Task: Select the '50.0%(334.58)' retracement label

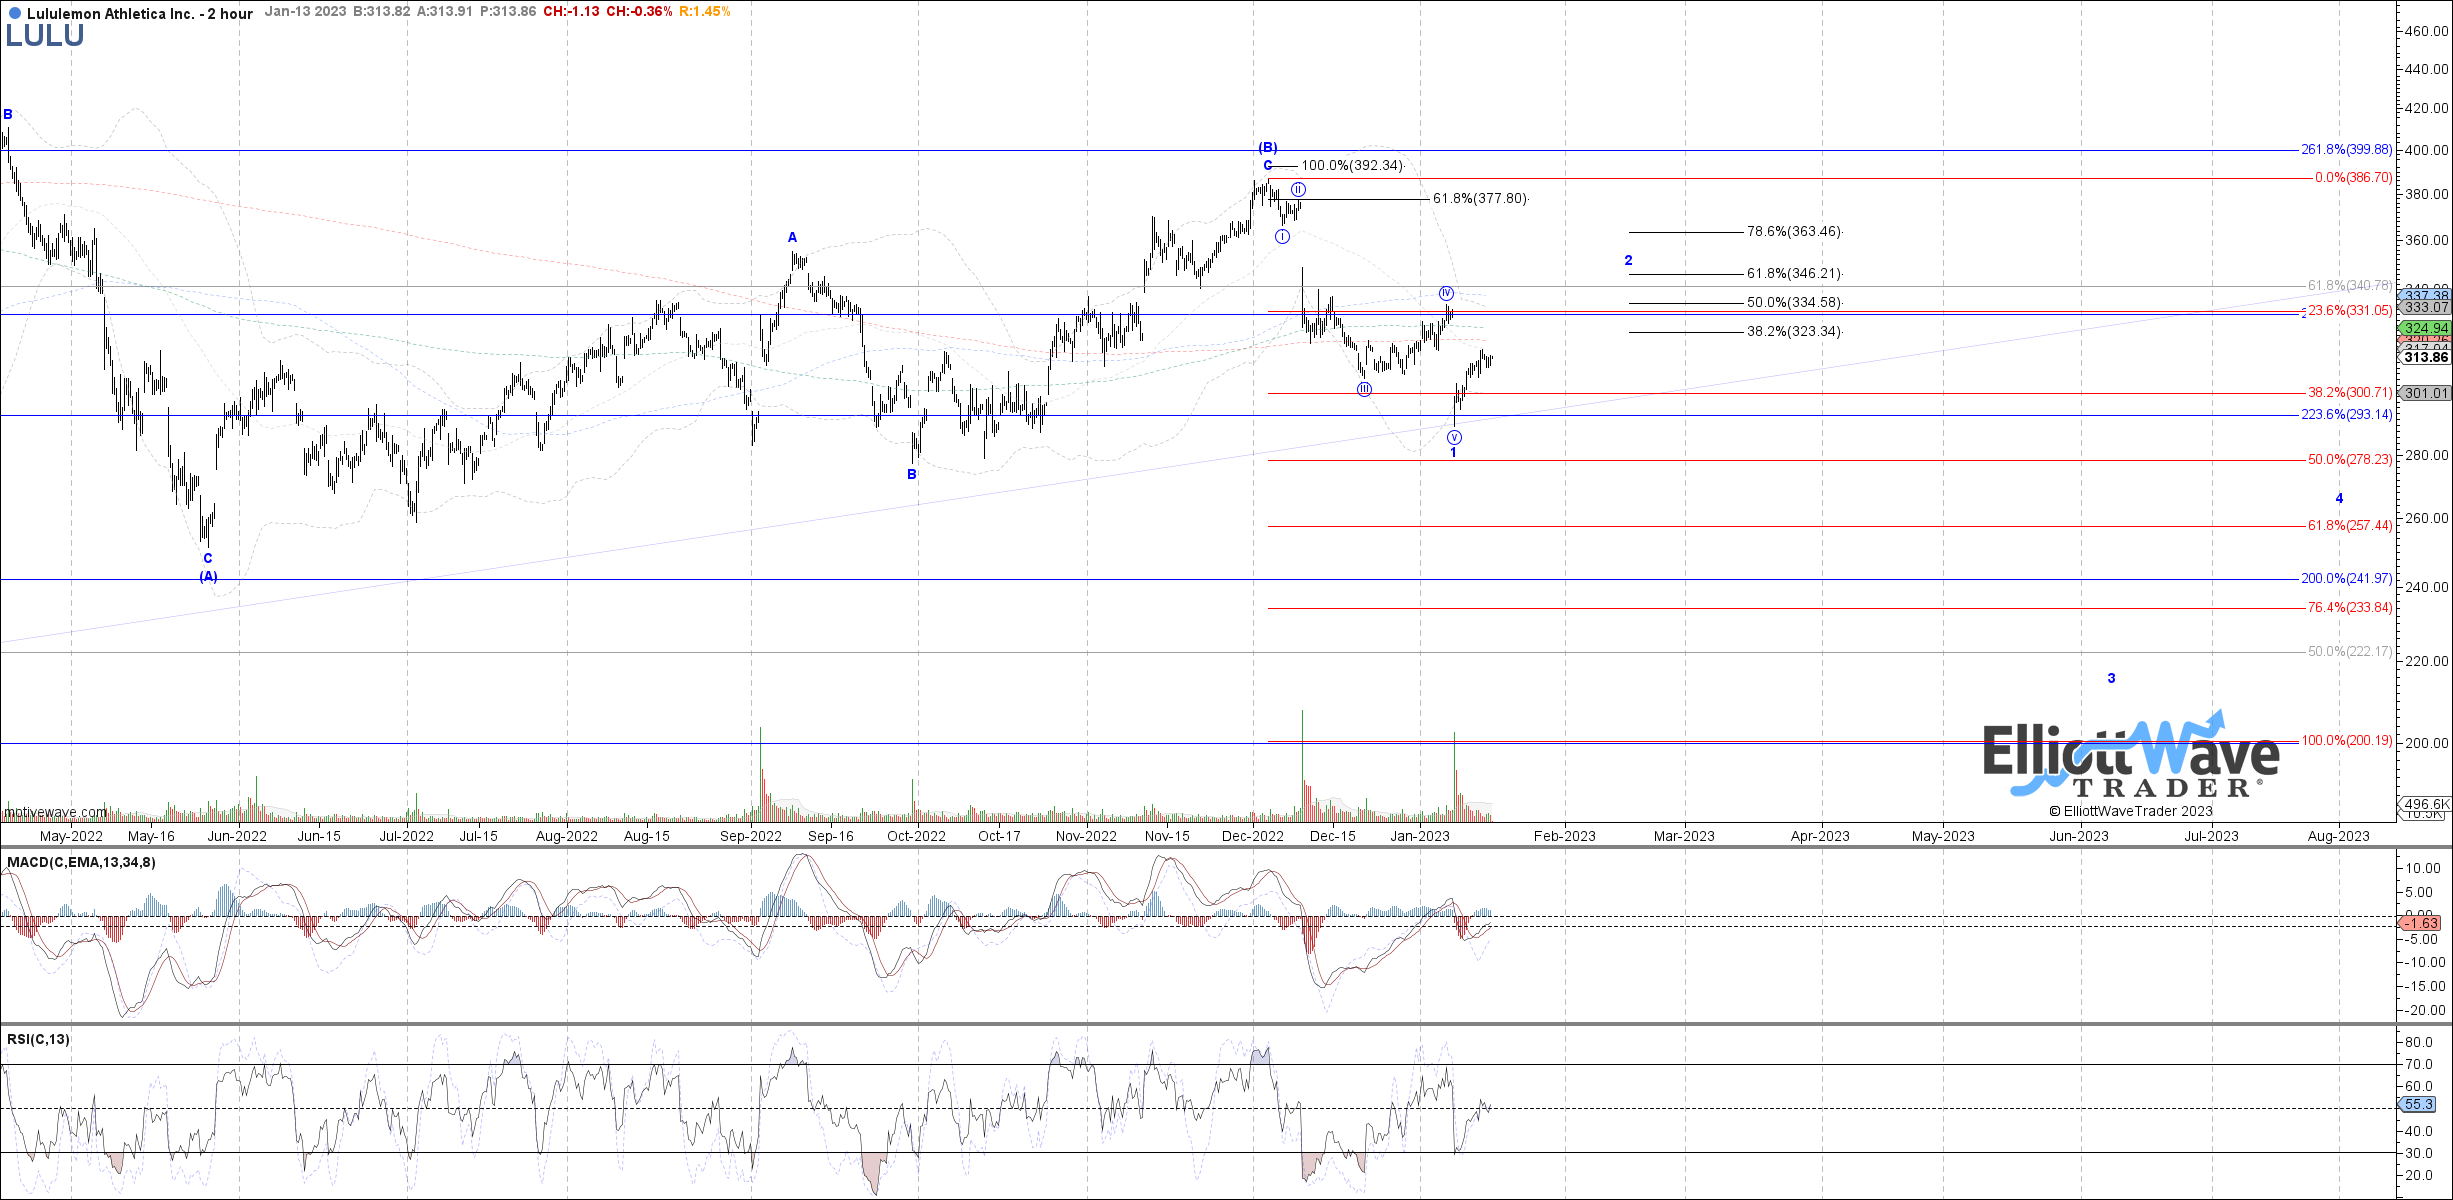Action: click(x=1794, y=303)
